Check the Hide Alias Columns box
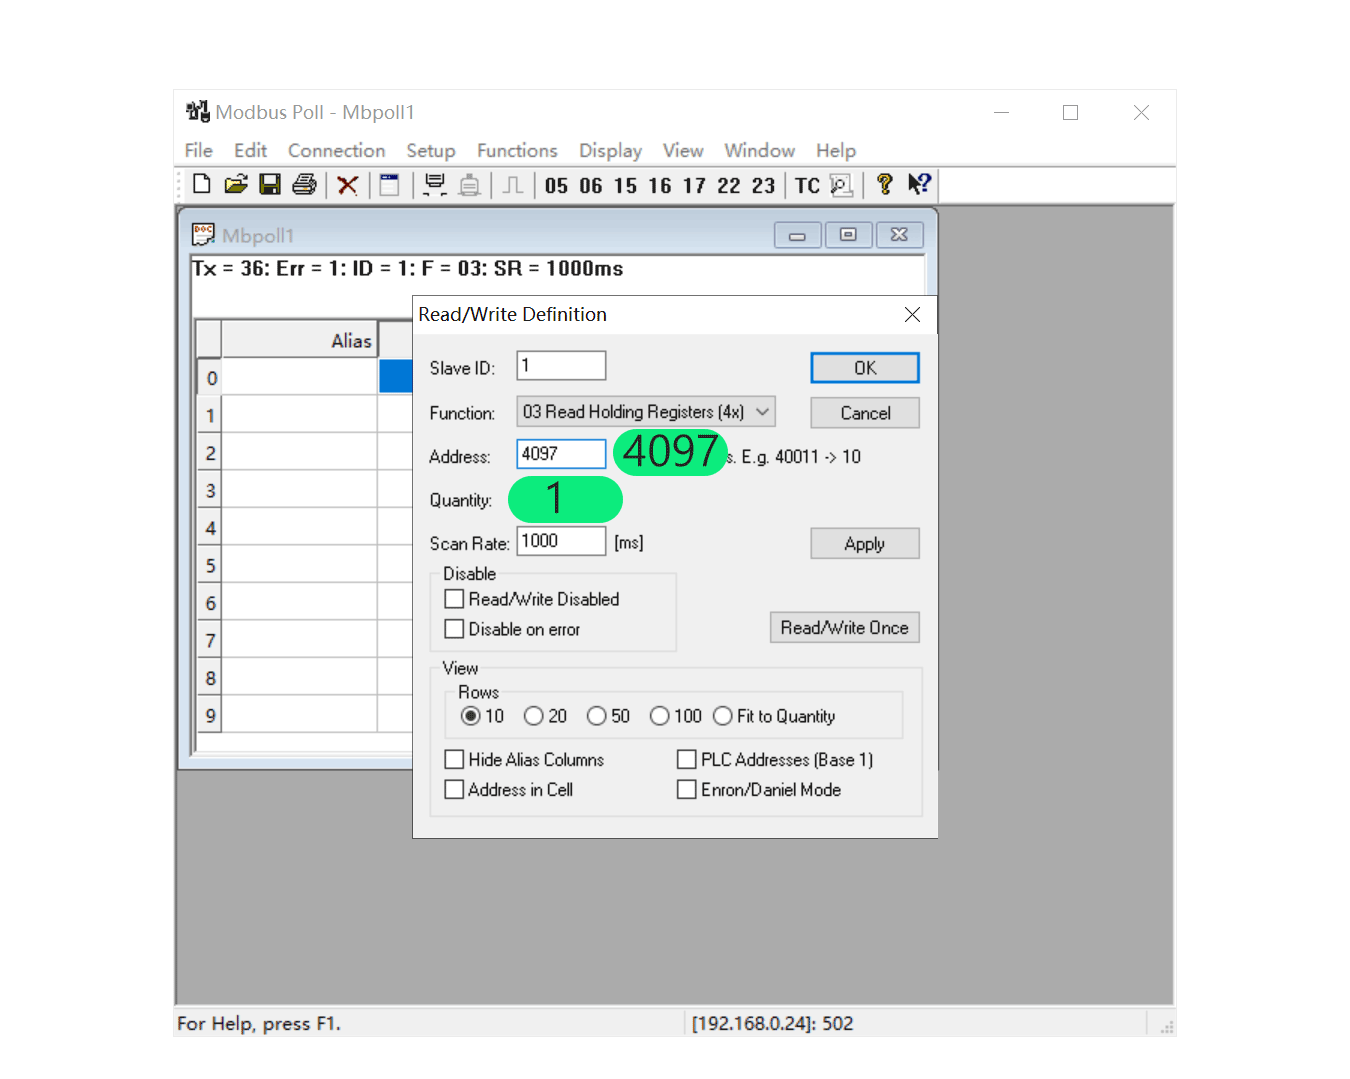Viewport: 1350px width, 1079px height. point(455,759)
